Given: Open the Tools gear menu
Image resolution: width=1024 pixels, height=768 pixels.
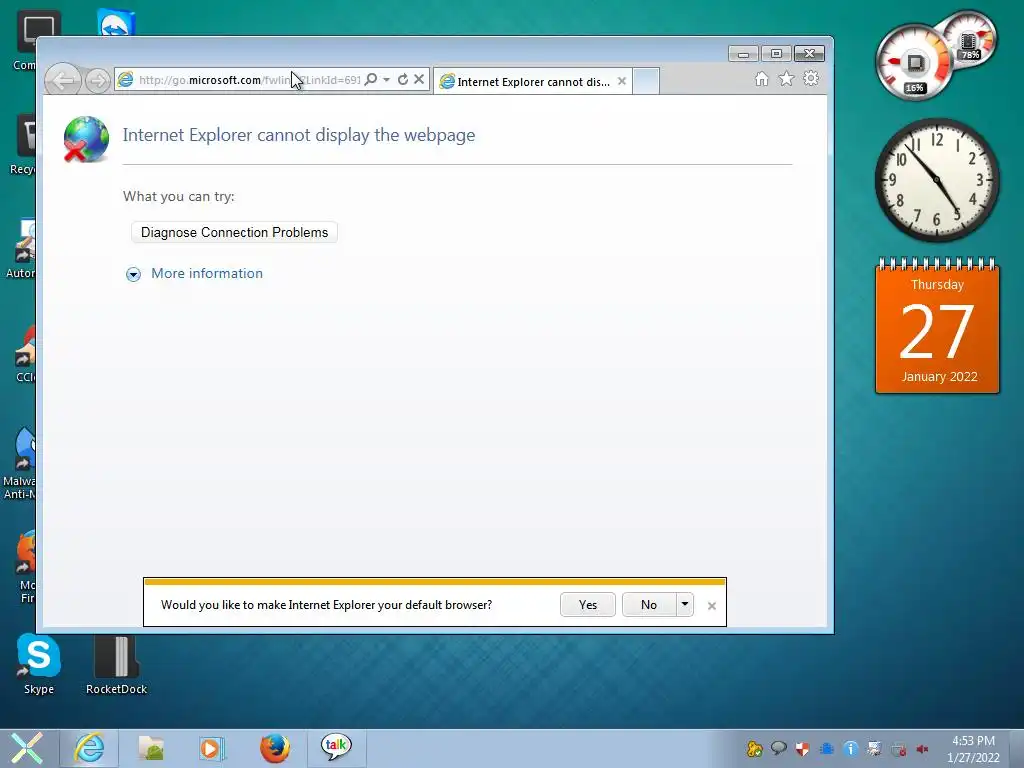Looking at the screenshot, I should point(811,79).
